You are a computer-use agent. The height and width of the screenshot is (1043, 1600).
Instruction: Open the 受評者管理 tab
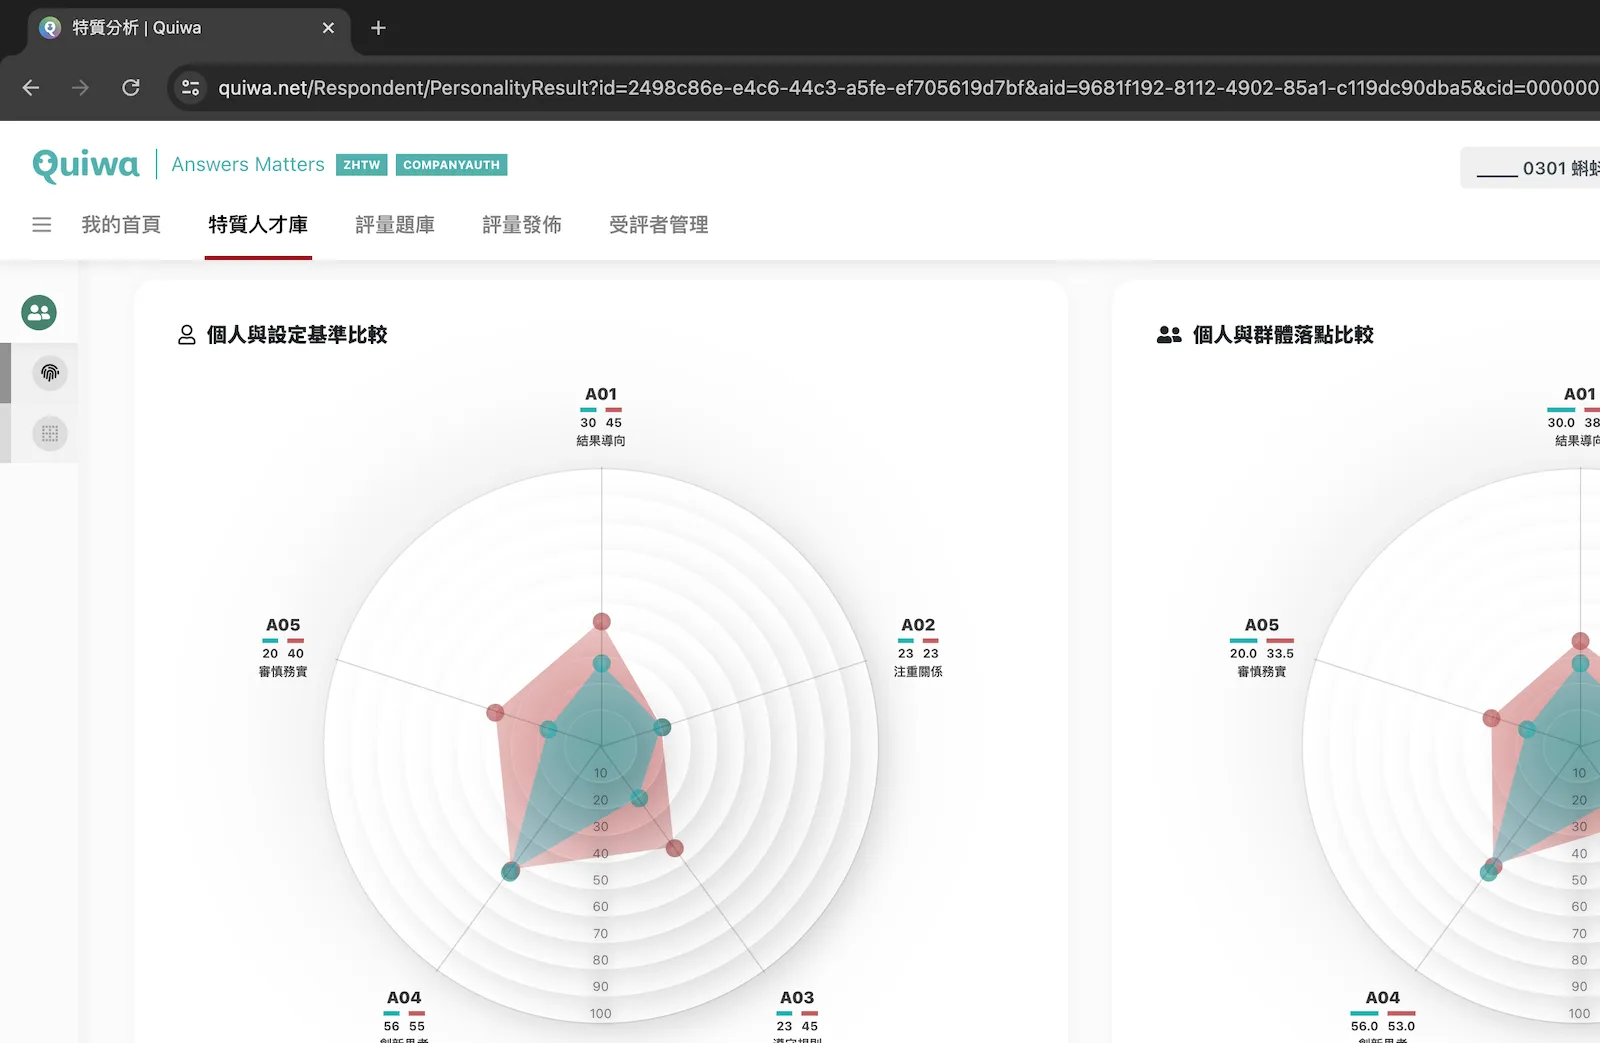pyautogui.click(x=659, y=225)
